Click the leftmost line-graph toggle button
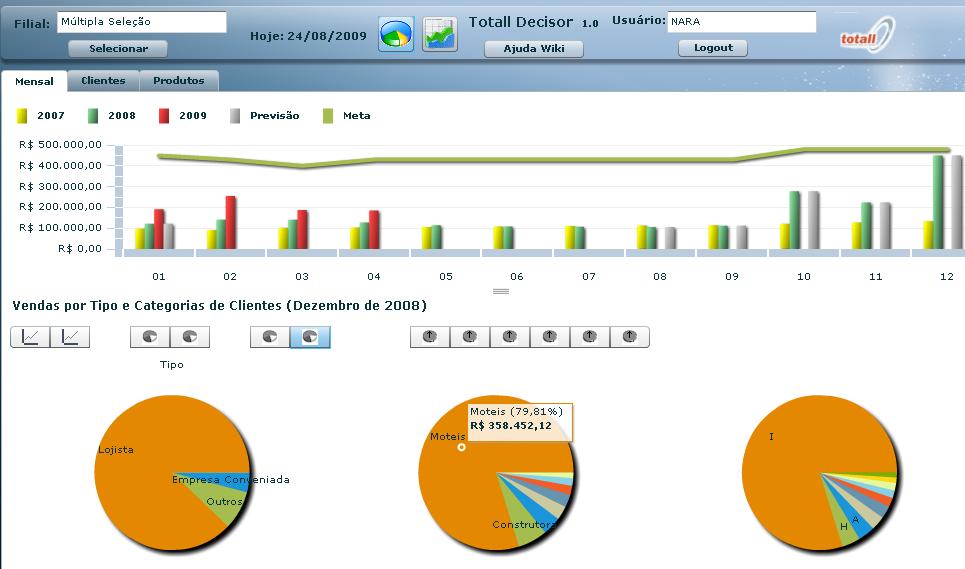Screen dimensions: 965x569 30,337
